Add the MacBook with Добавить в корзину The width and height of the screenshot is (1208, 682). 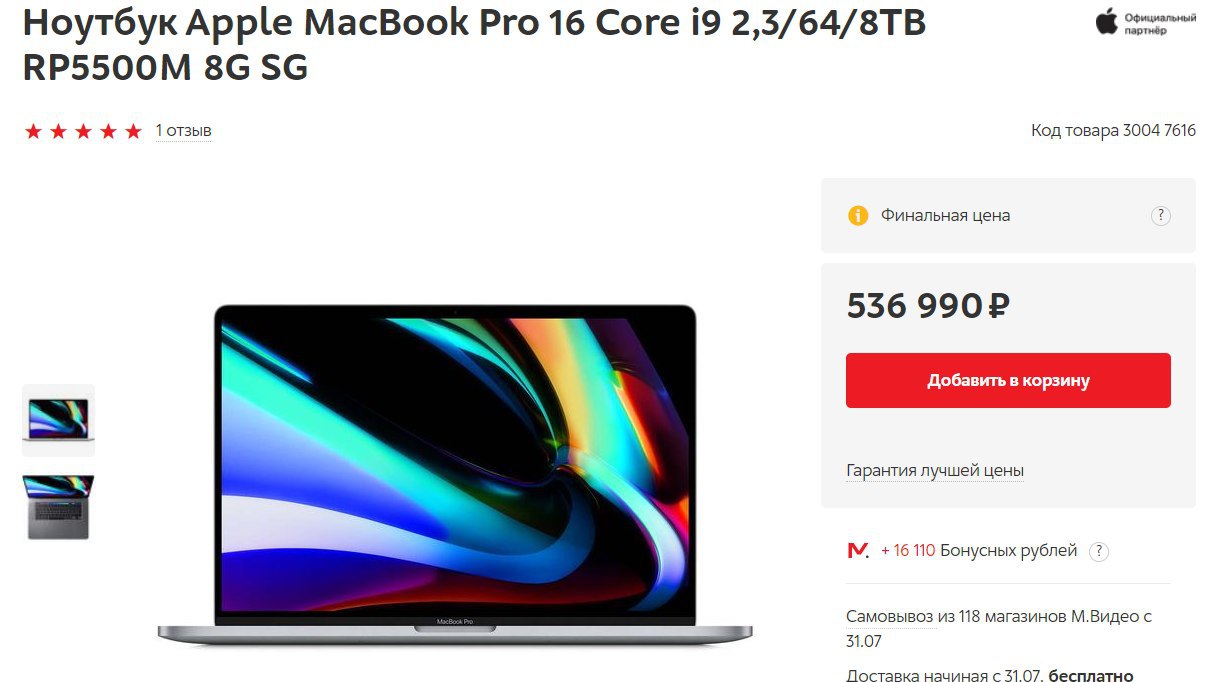click(x=1008, y=380)
